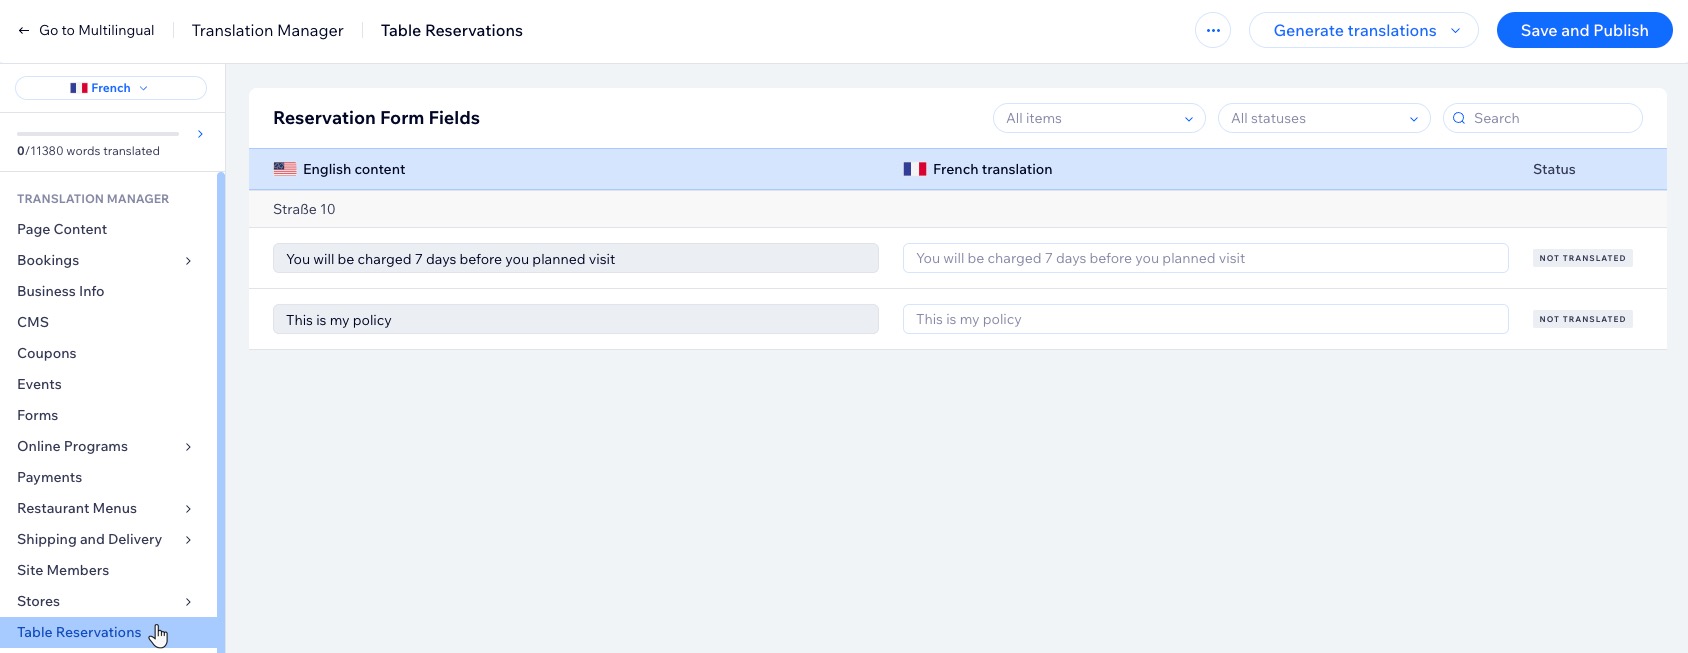The height and width of the screenshot is (653, 1688).
Task: Open Page Content in the sidebar
Action: [x=62, y=229]
